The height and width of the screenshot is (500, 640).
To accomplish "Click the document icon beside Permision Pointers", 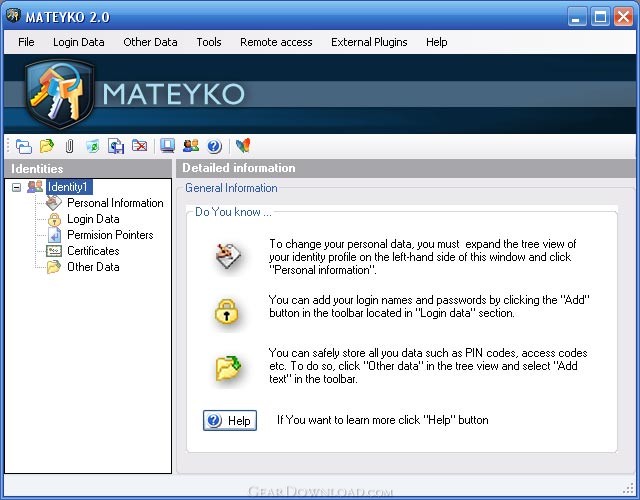I will 54,235.
